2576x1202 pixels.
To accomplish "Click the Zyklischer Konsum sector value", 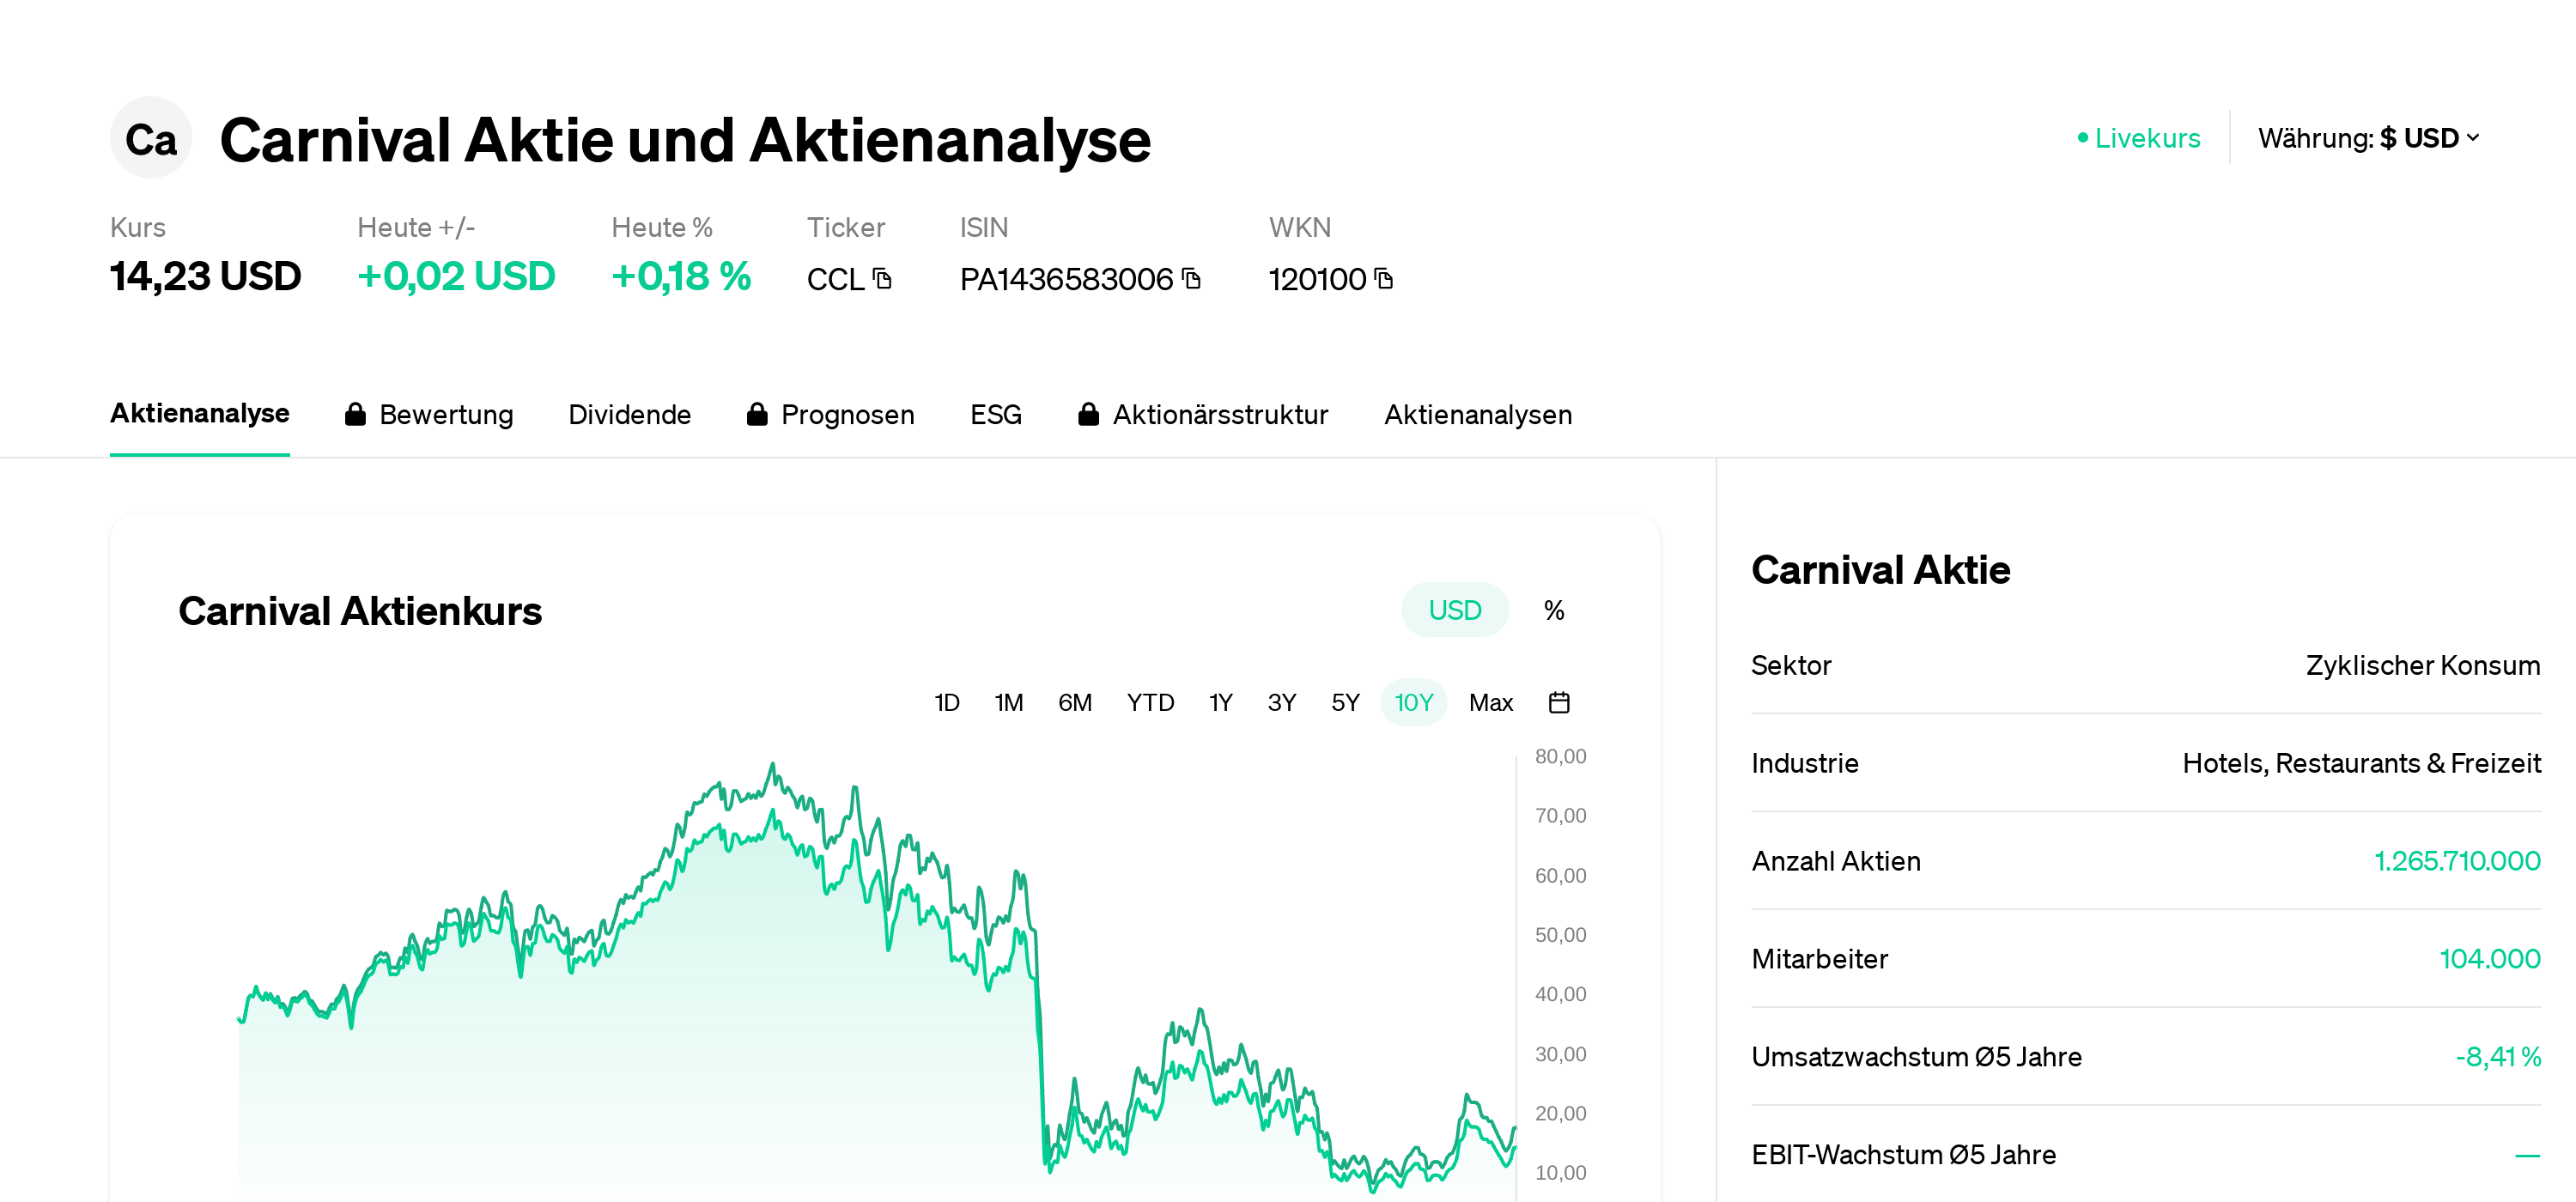I will point(2423,665).
